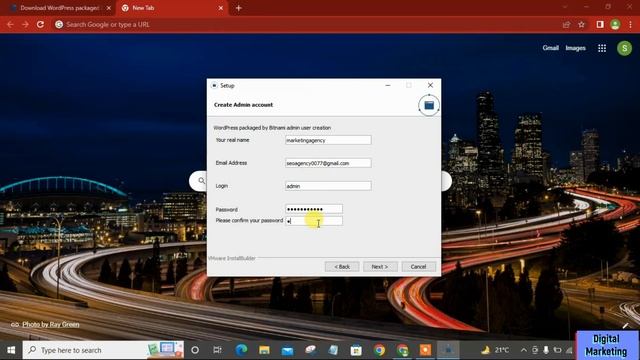Open Microsoft Store from taskbar
This screenshot has width=640, height=360.
[356, 350]
